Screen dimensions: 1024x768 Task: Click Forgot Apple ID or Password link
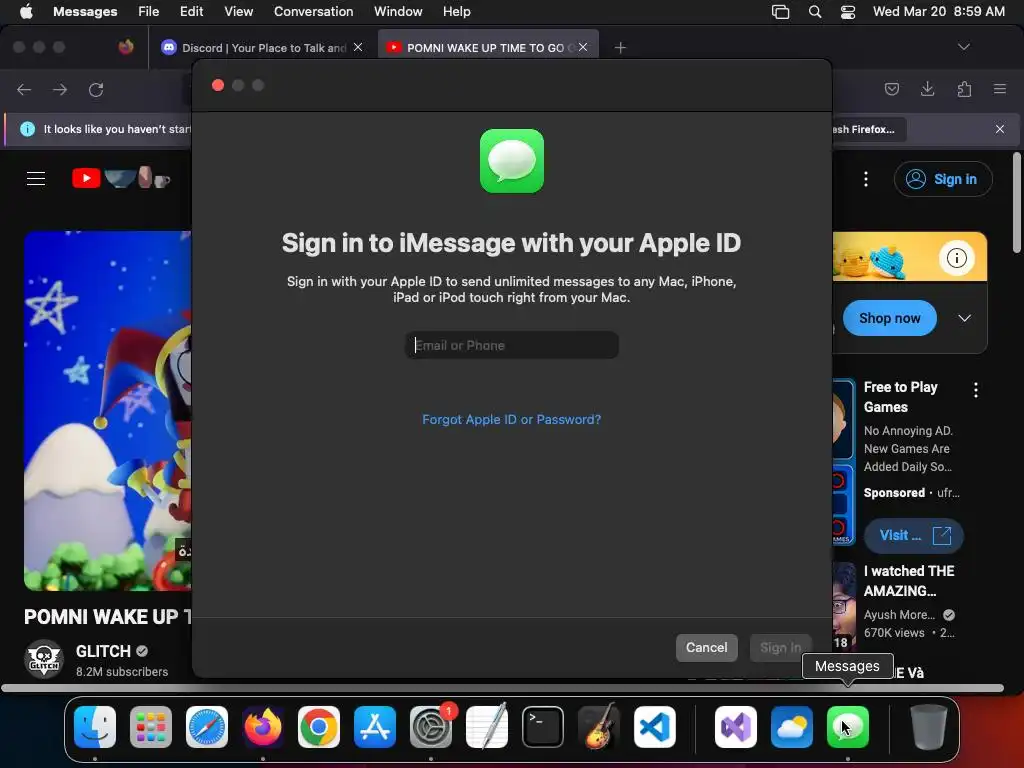click(511, 419)
